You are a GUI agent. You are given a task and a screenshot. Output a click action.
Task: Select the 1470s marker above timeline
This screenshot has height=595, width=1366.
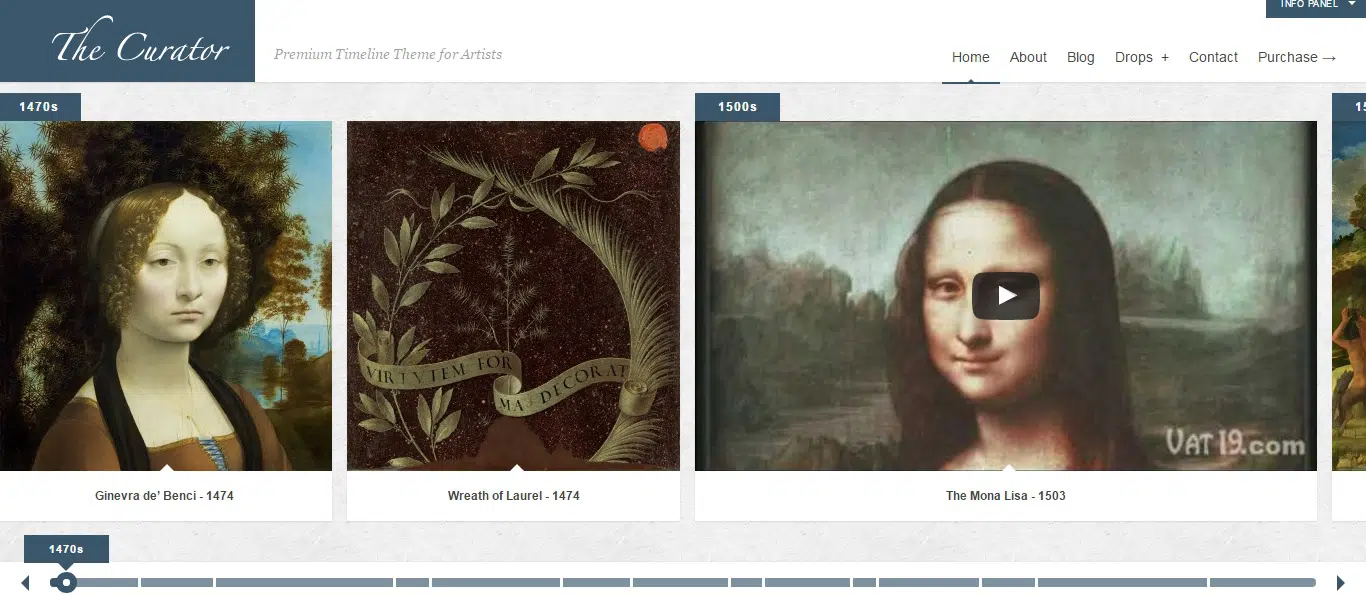(x=66, y=549)
